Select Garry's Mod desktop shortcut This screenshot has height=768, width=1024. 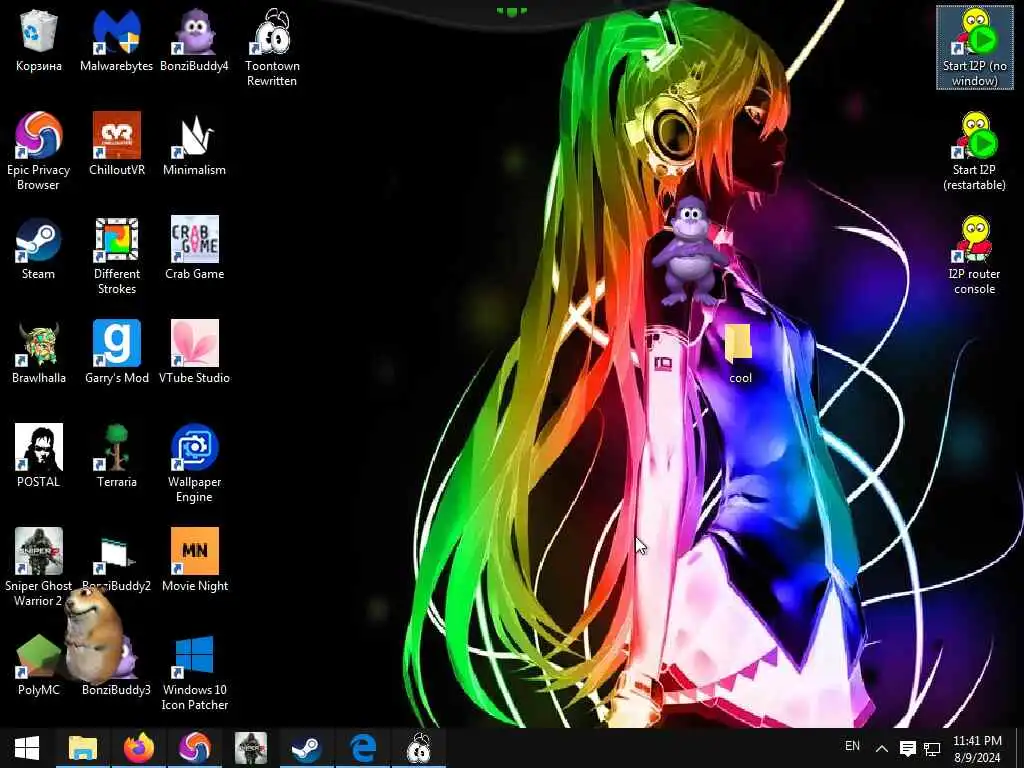[116, 352]
